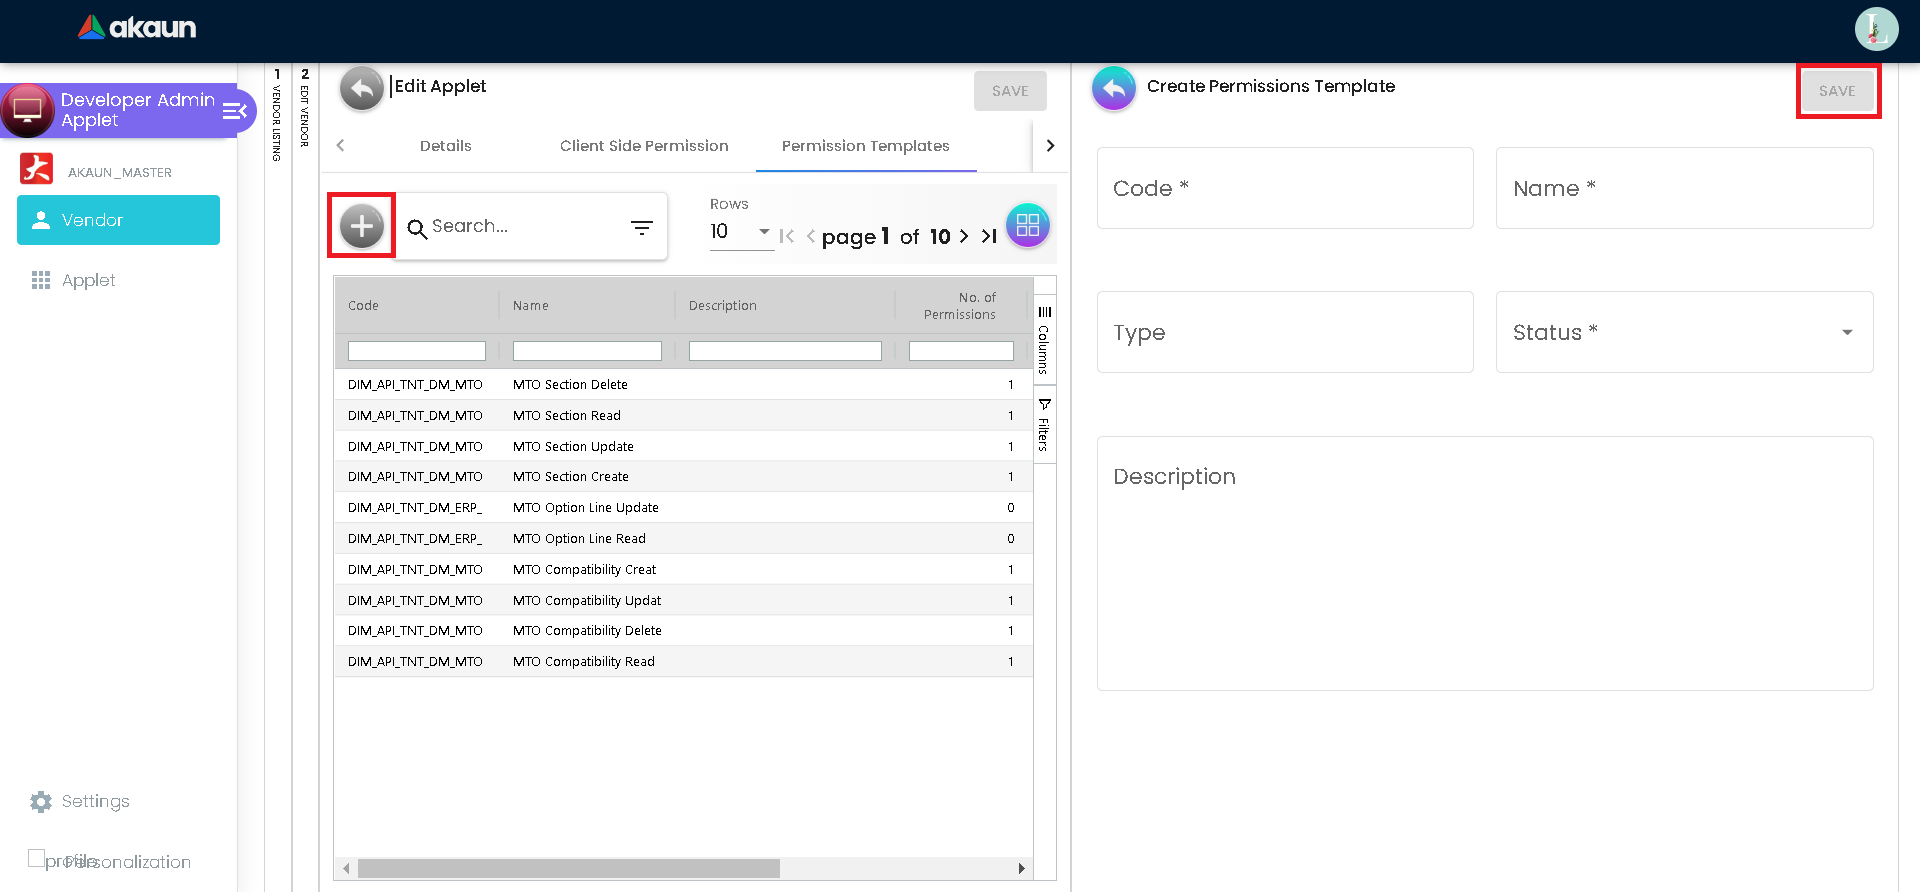This screenshot has height=892, width=1920.
Task: Open the grid view toggle icon
Action: [x=1027, y=226]
